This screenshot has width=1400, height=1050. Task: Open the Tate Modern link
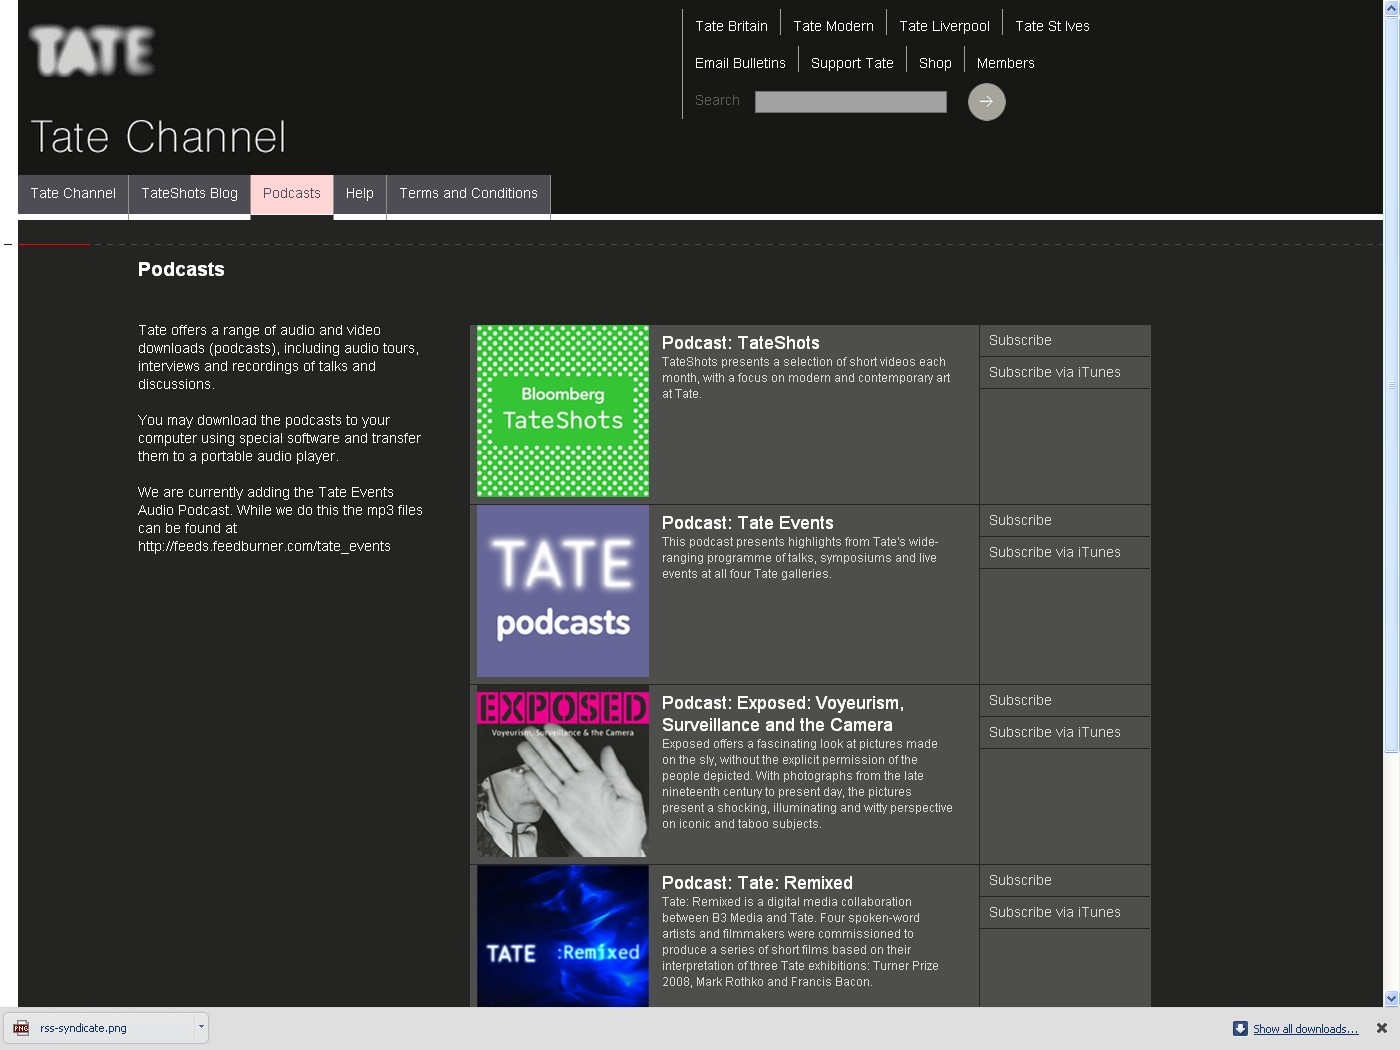coord(834,26)
